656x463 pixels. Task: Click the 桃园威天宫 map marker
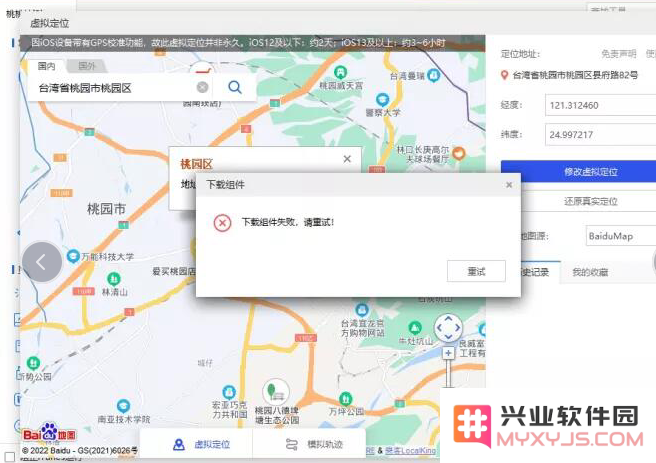click(x=341, y=72)
